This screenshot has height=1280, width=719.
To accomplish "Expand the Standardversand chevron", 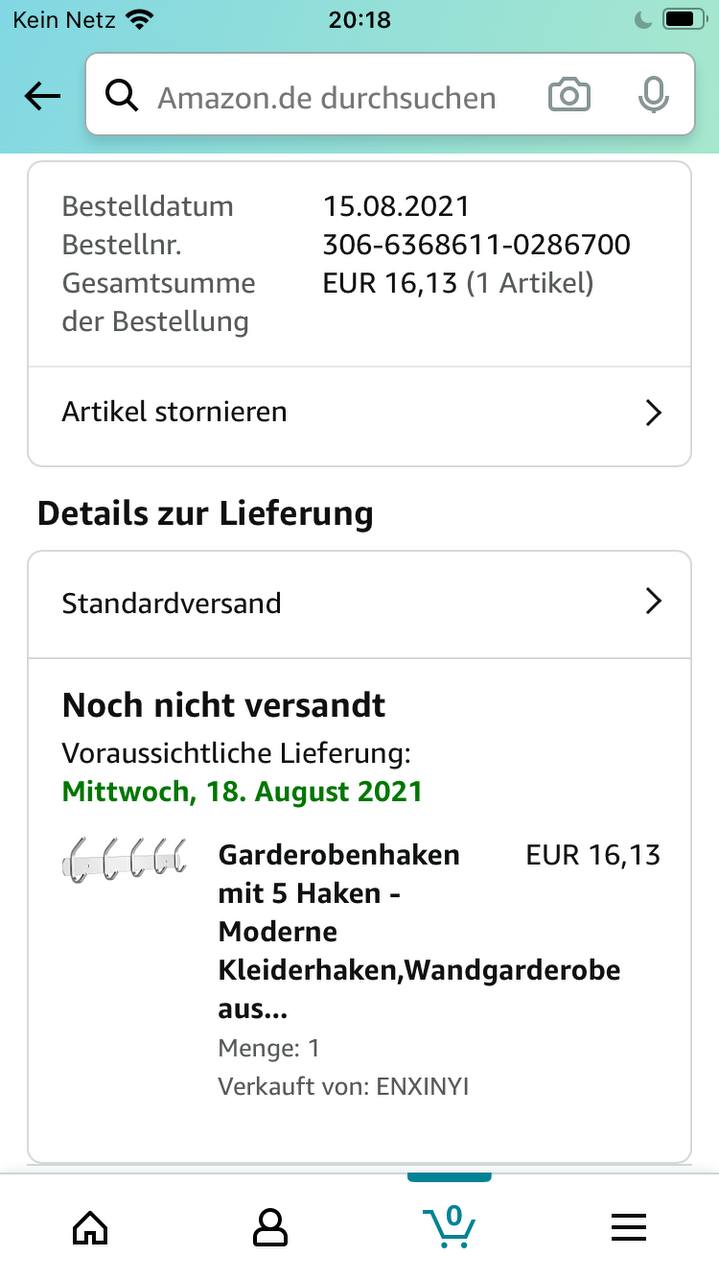I will tap(653, 601).
